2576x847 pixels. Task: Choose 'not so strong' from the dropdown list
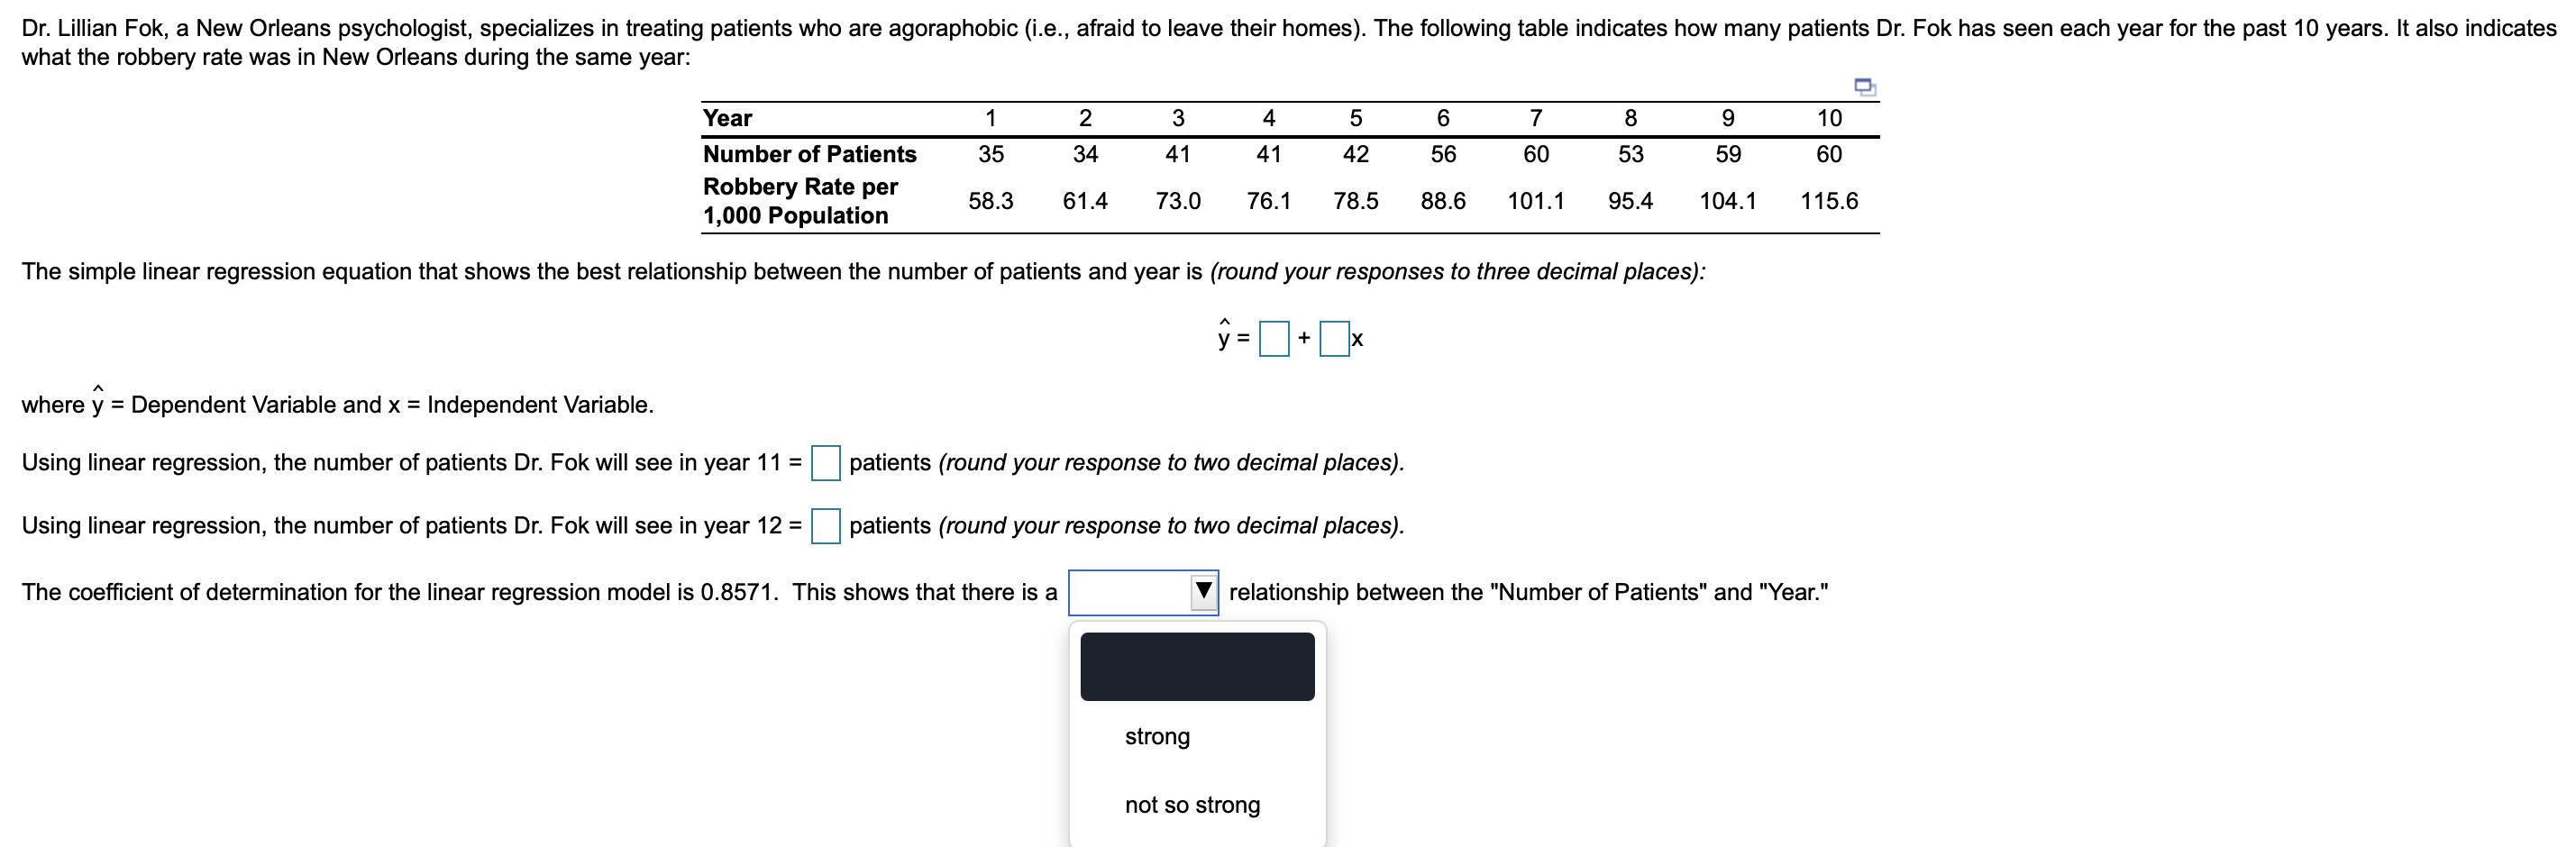point(1192,805)
